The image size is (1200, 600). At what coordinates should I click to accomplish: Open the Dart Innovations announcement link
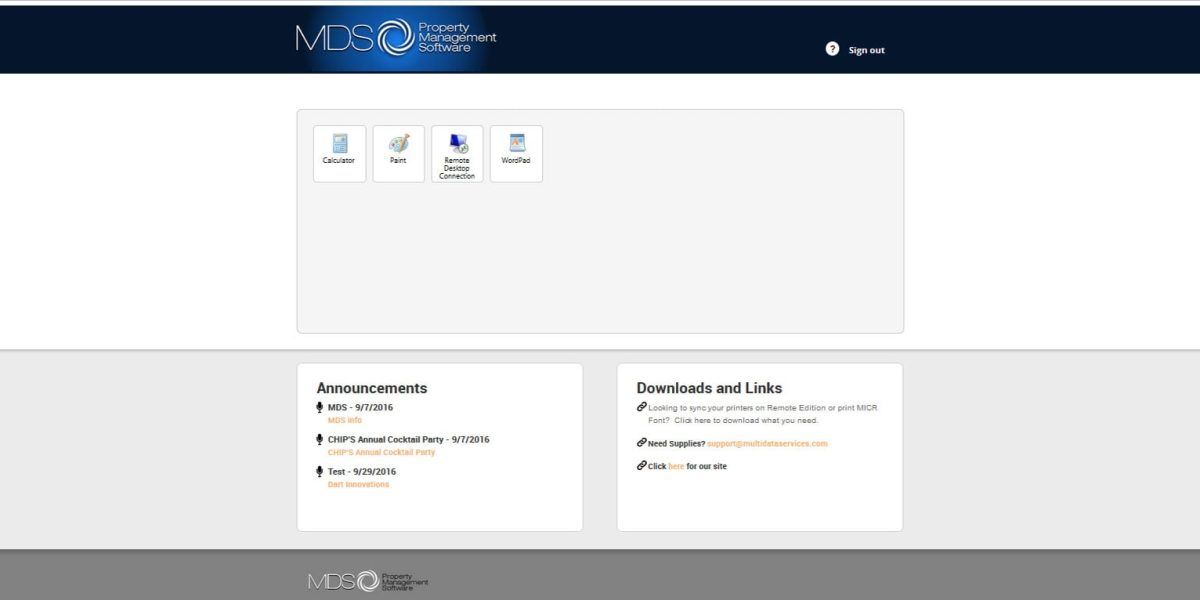point(358,484)
